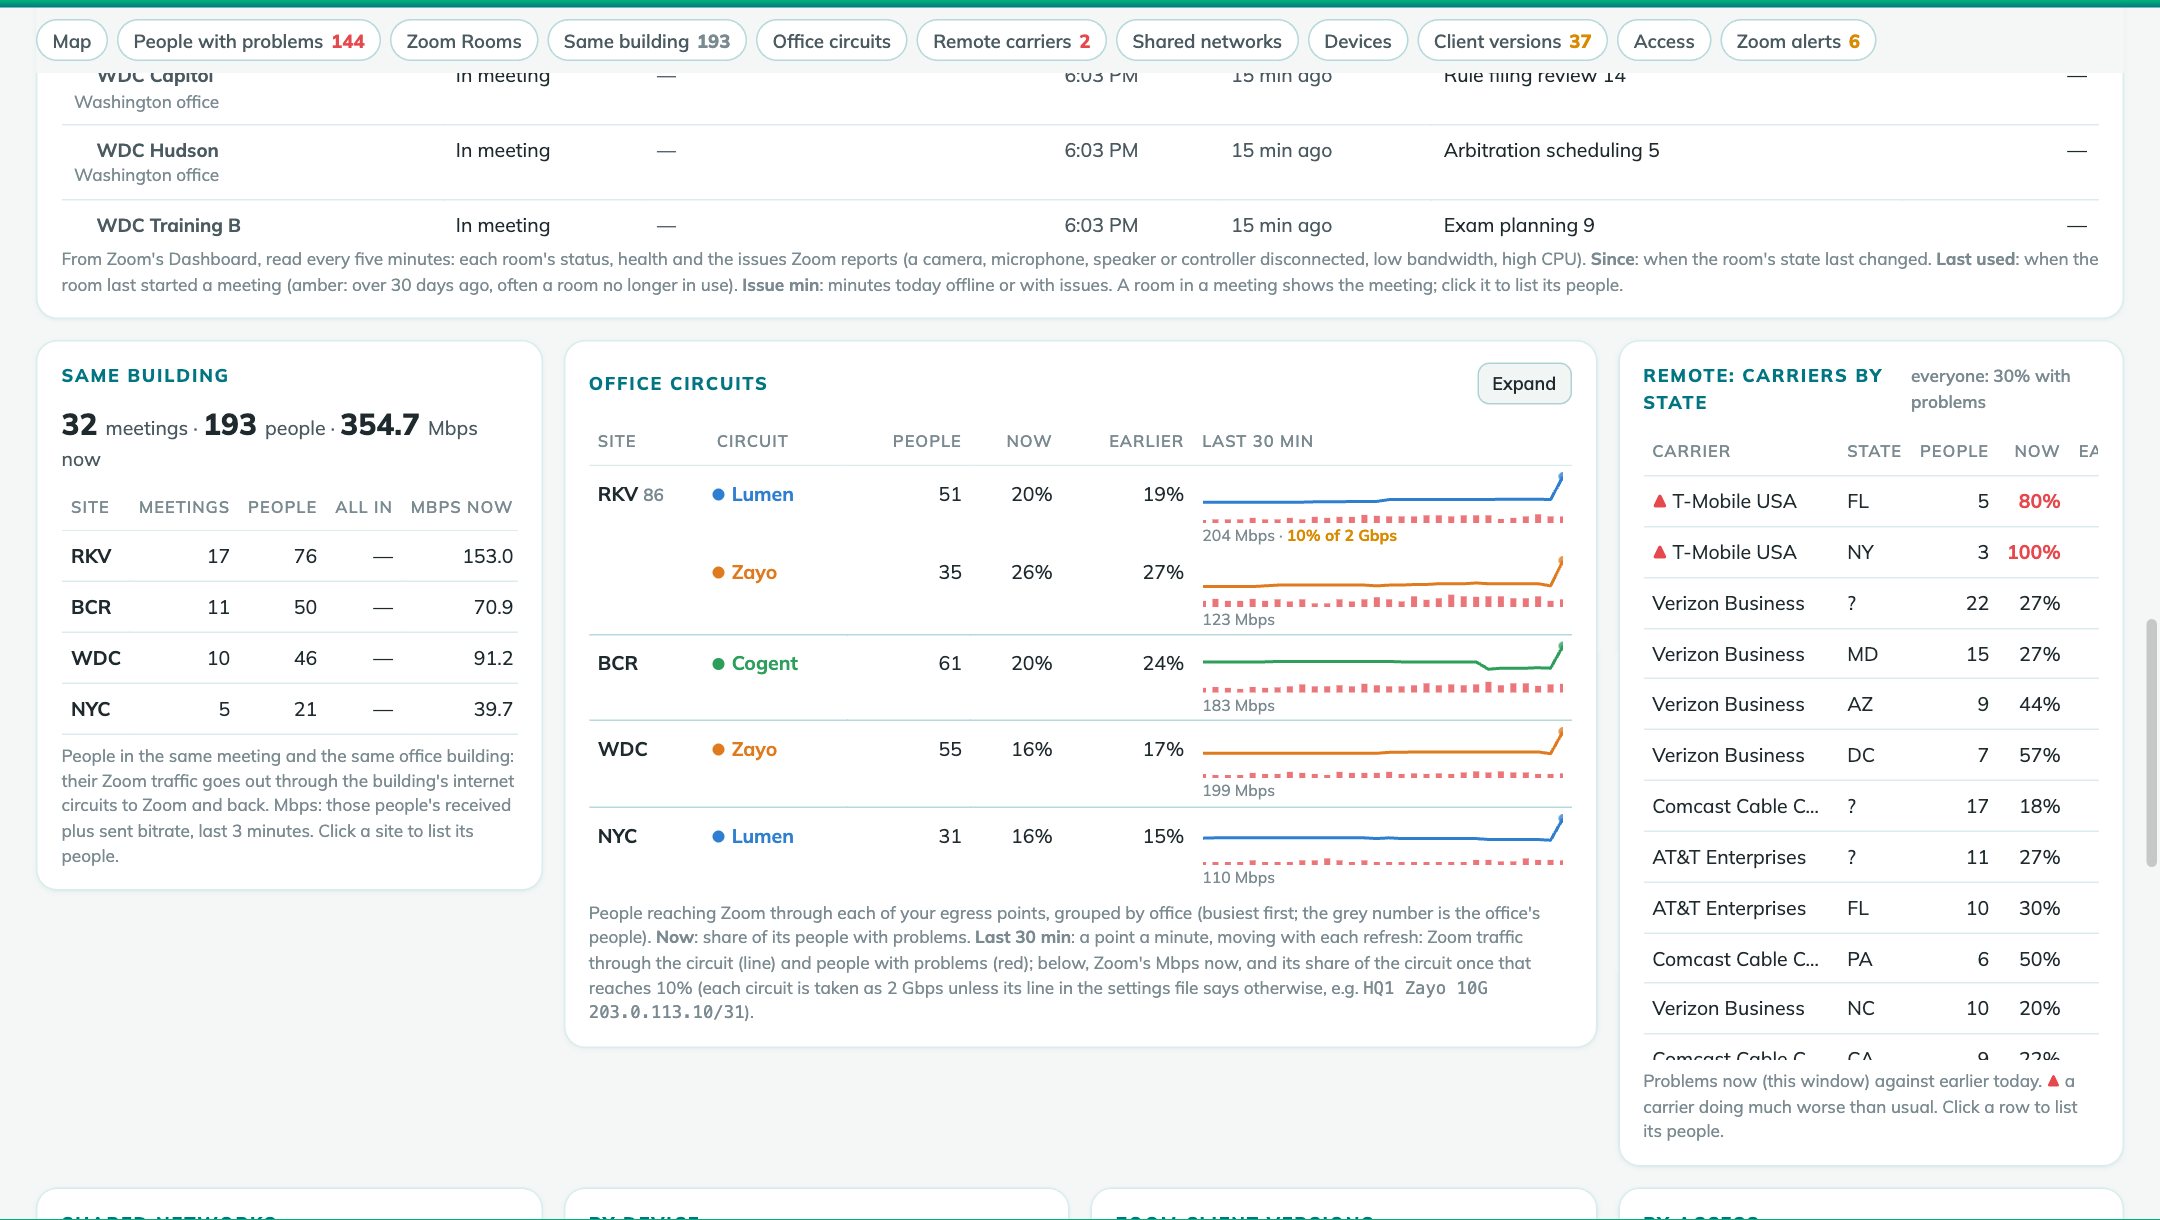Screen dimensions: 2160x1220
Task: Click the orange Zayo dot in WDC row
Action: tap(718, 749)
